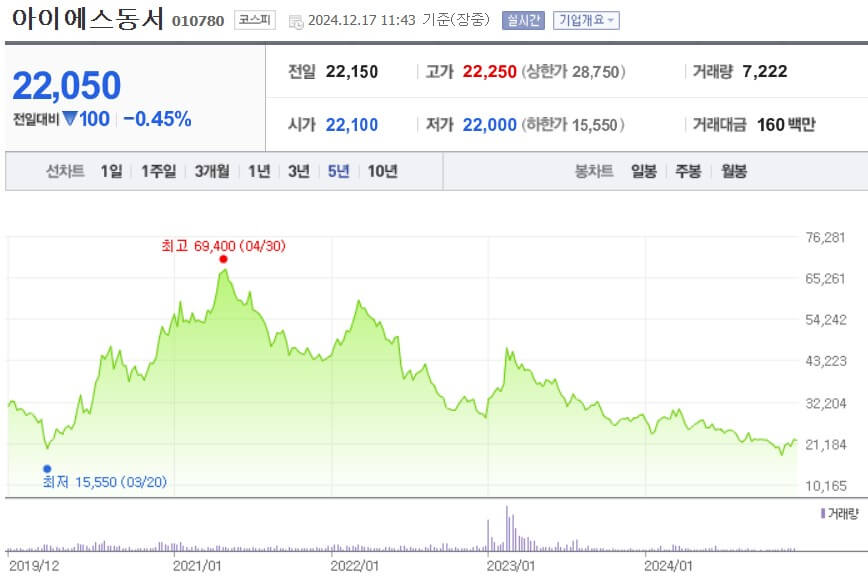Click the blue 최저 15,550 low marker
Image resolution: width=868 pixels, height=584 pixels.
(x=47, y=469)
